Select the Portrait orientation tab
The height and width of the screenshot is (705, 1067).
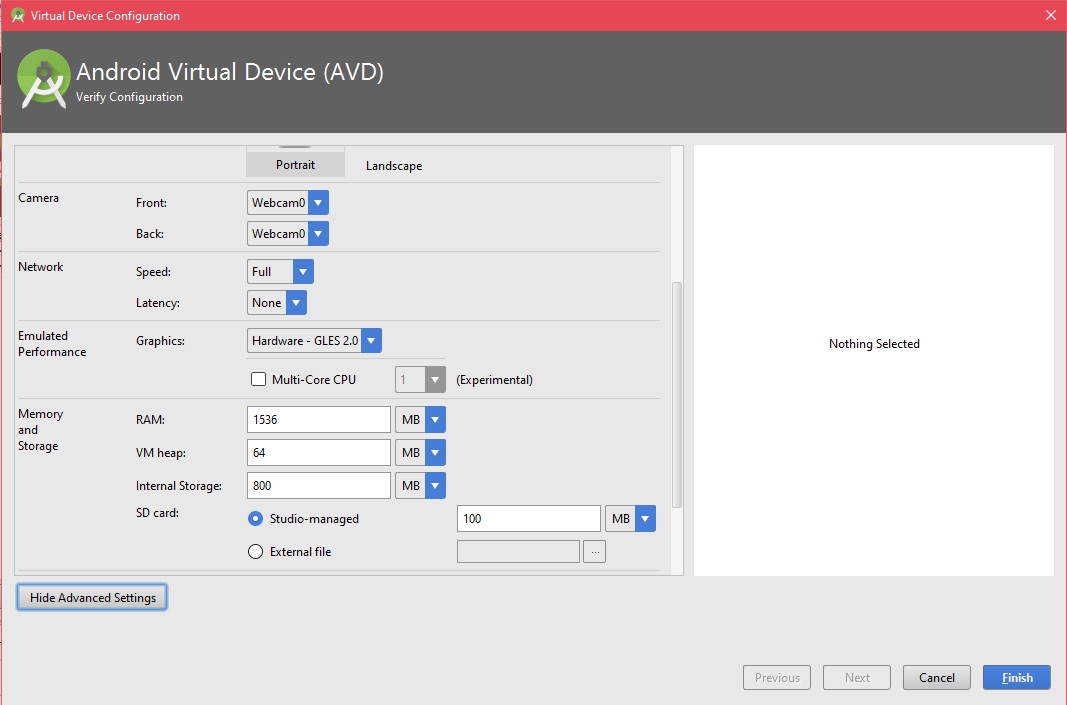click(x=295, y=165)
